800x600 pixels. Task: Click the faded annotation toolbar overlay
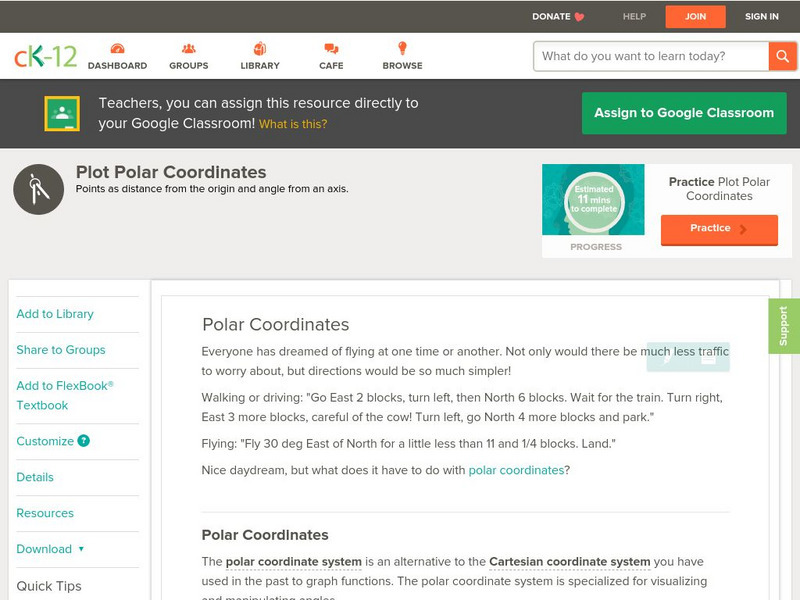(688, 357)
